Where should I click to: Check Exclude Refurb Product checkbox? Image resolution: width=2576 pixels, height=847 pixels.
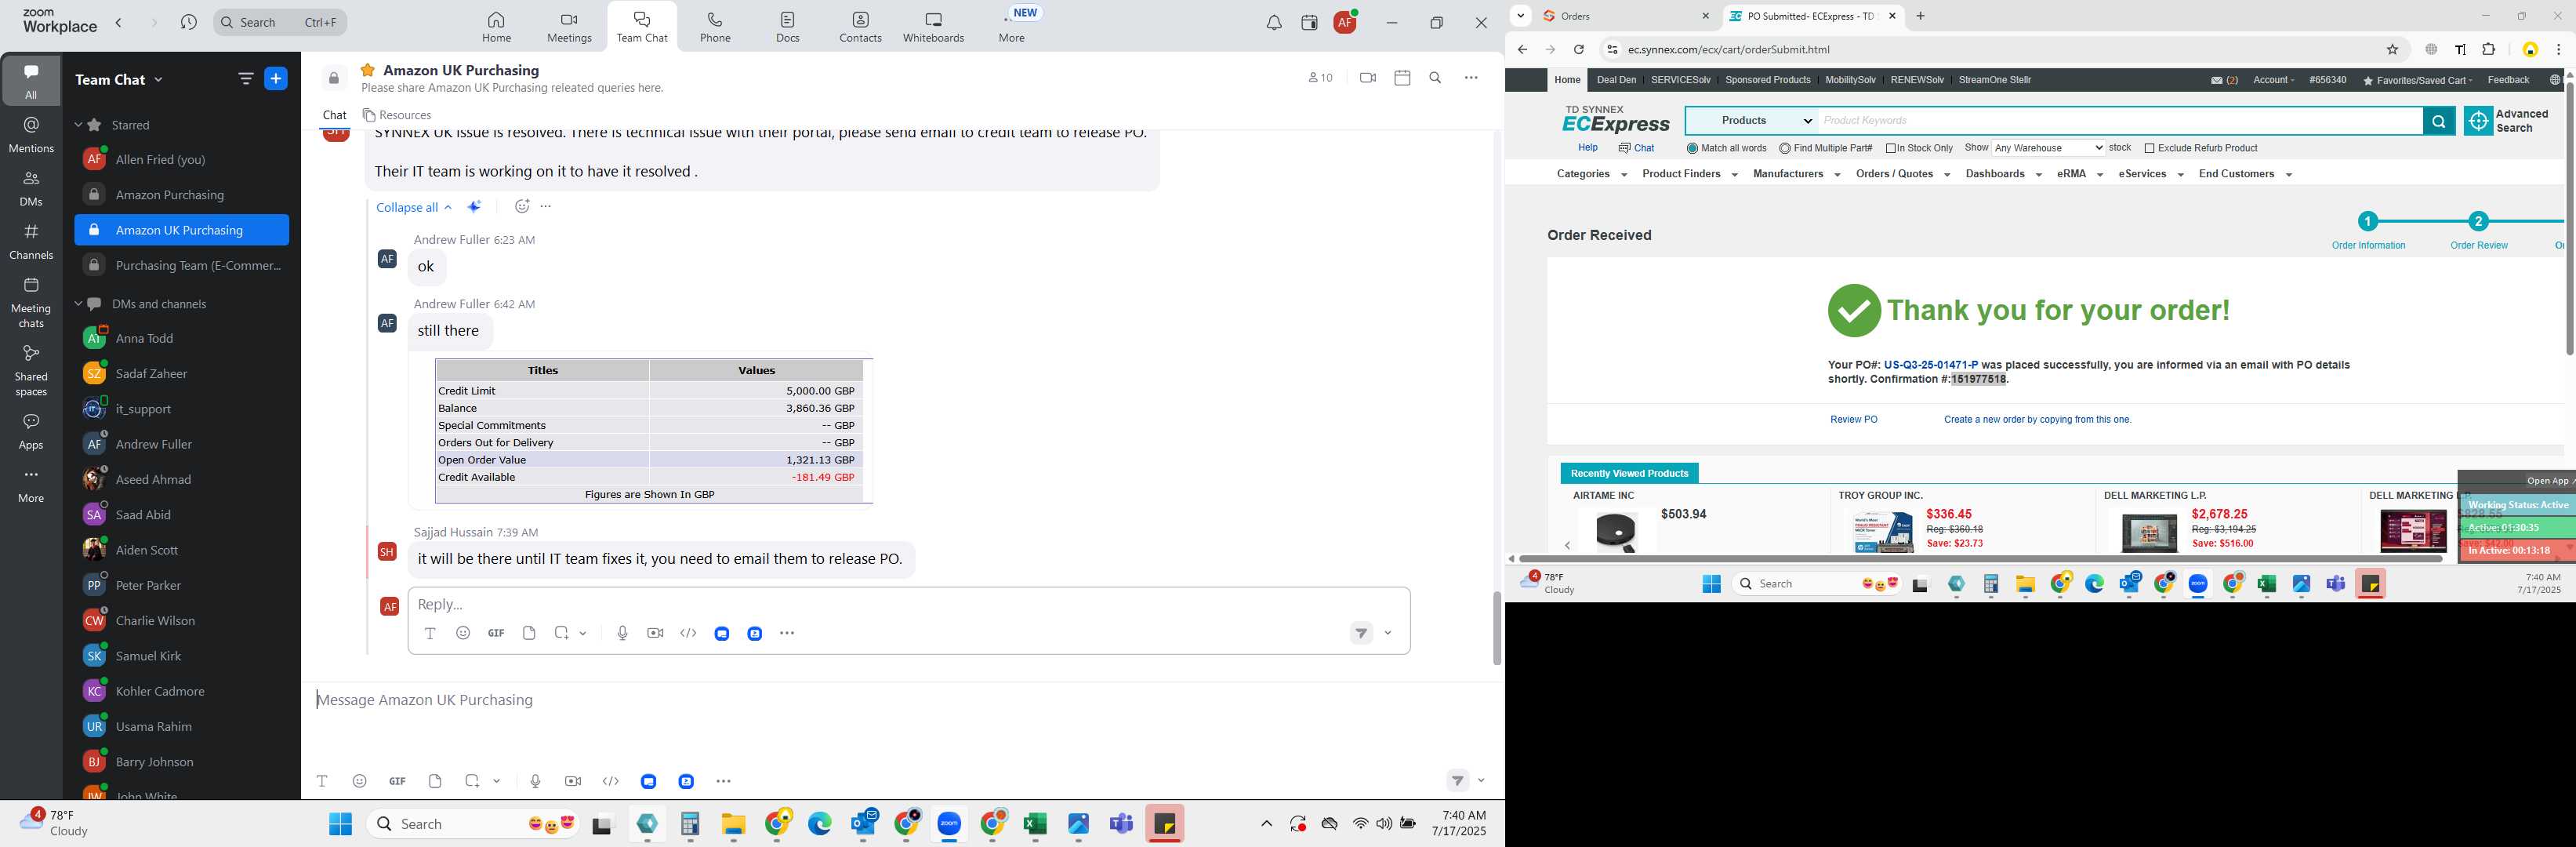(x=2149, y=148)
